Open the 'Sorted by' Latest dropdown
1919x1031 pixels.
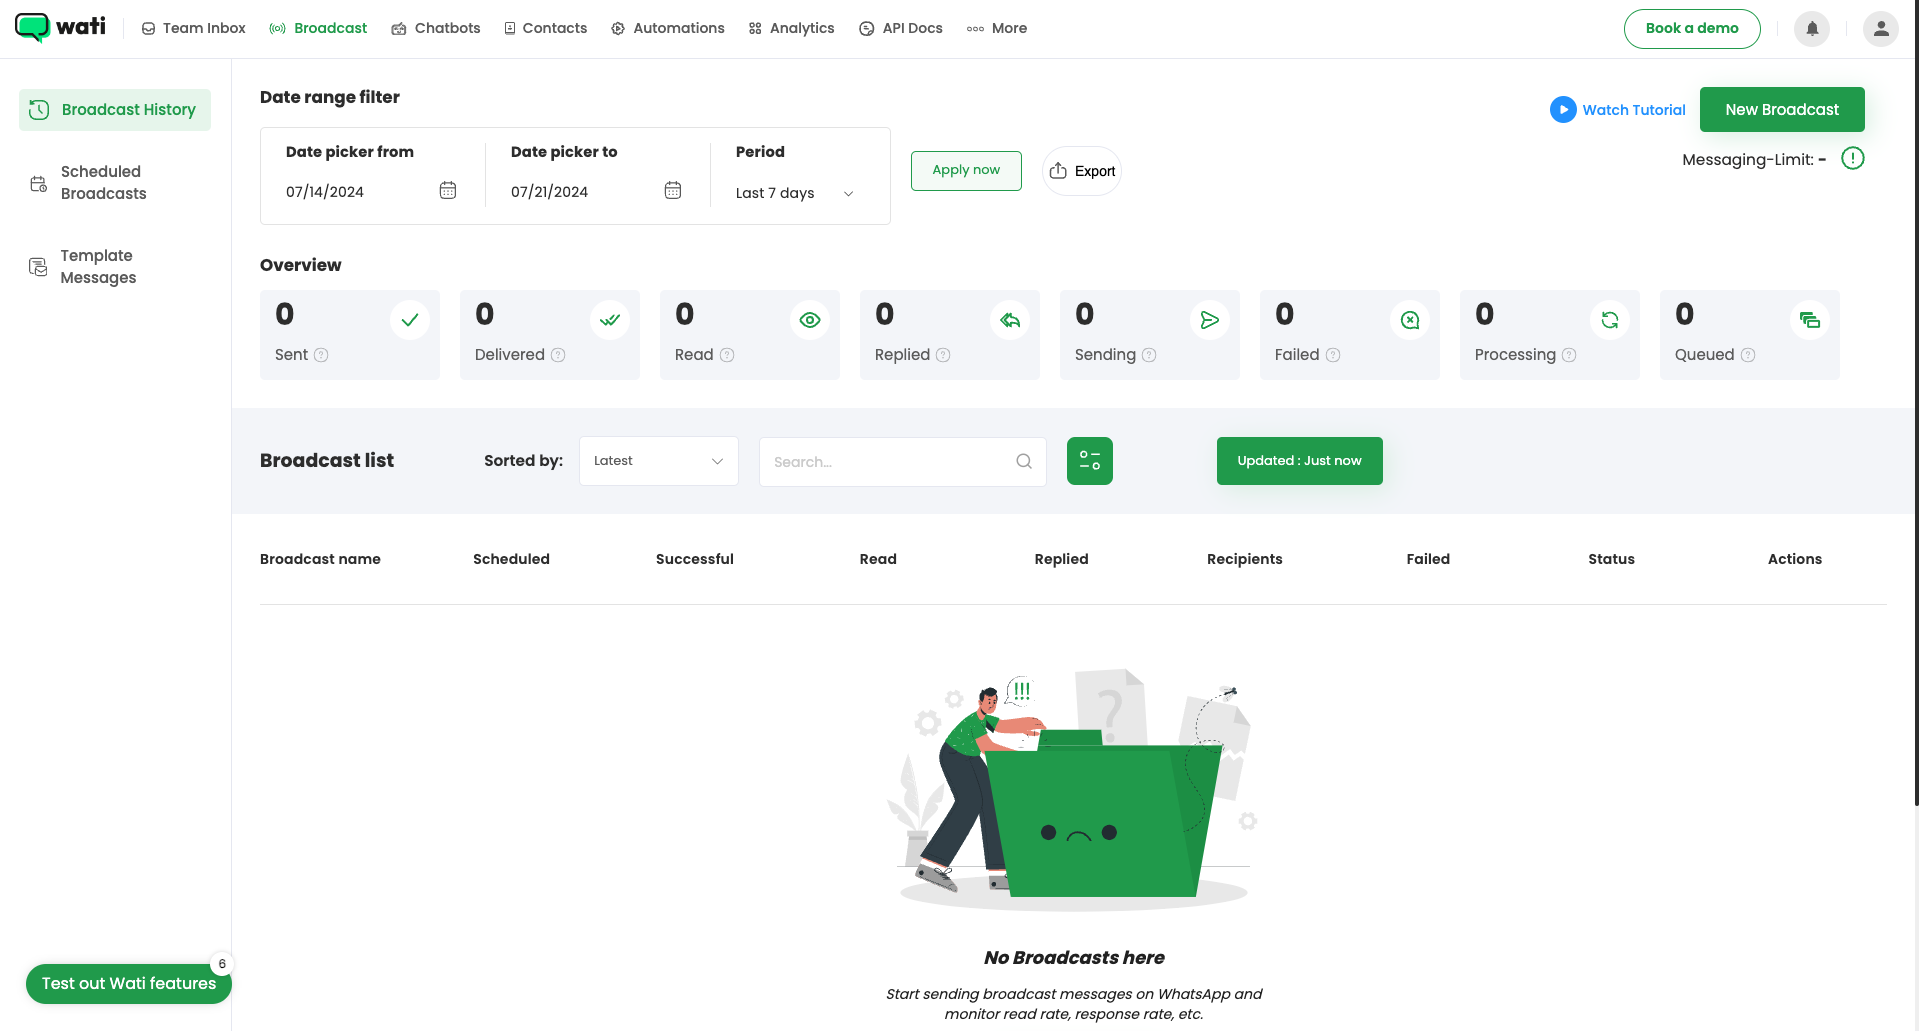[658, 461]
